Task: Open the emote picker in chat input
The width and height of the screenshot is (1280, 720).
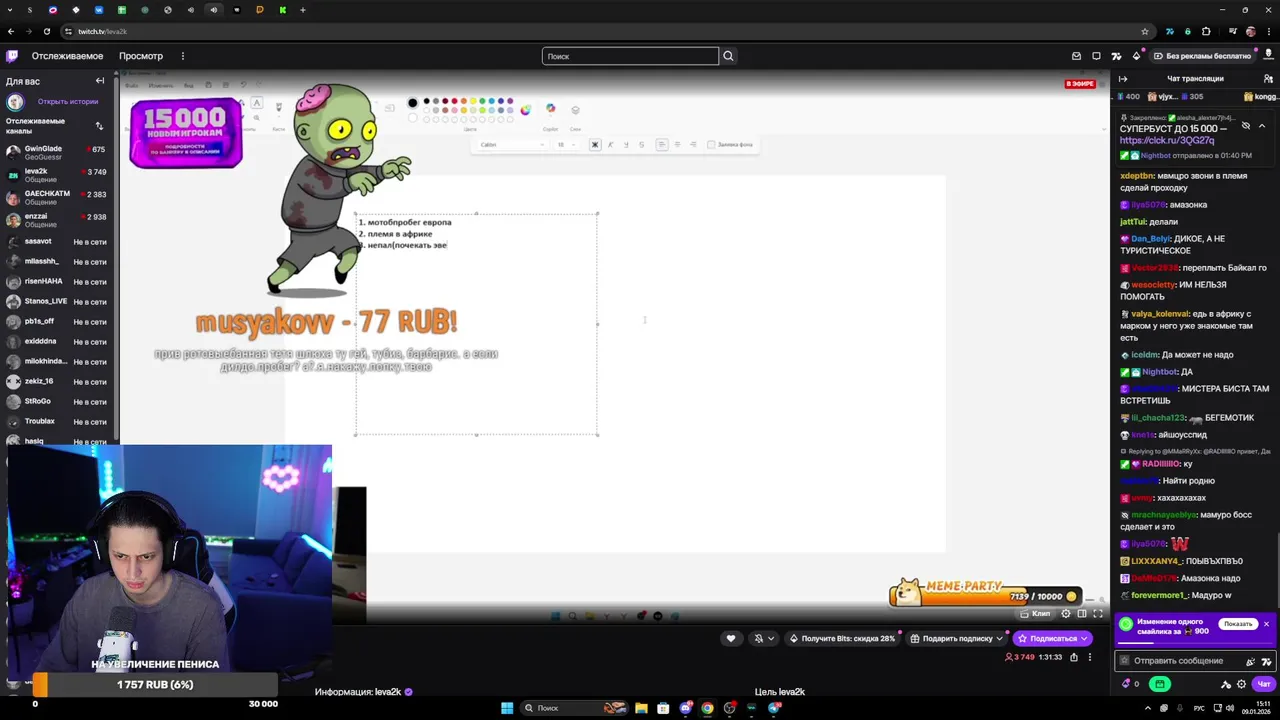Action: coord(1250,661)
